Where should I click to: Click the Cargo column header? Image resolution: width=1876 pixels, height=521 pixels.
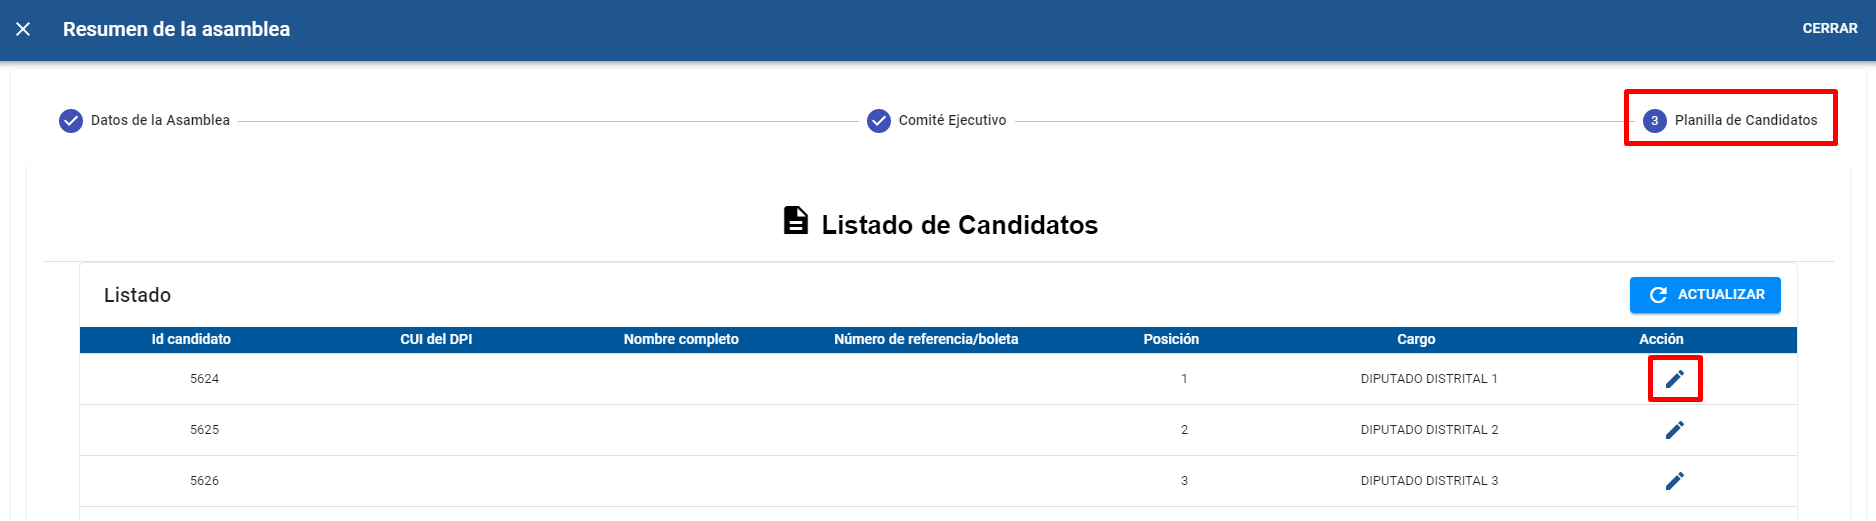coord(1416,340)
